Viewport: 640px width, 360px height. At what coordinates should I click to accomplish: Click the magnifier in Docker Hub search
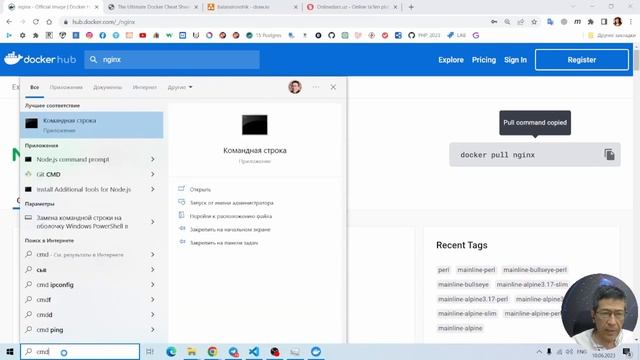tap(93, 60)
